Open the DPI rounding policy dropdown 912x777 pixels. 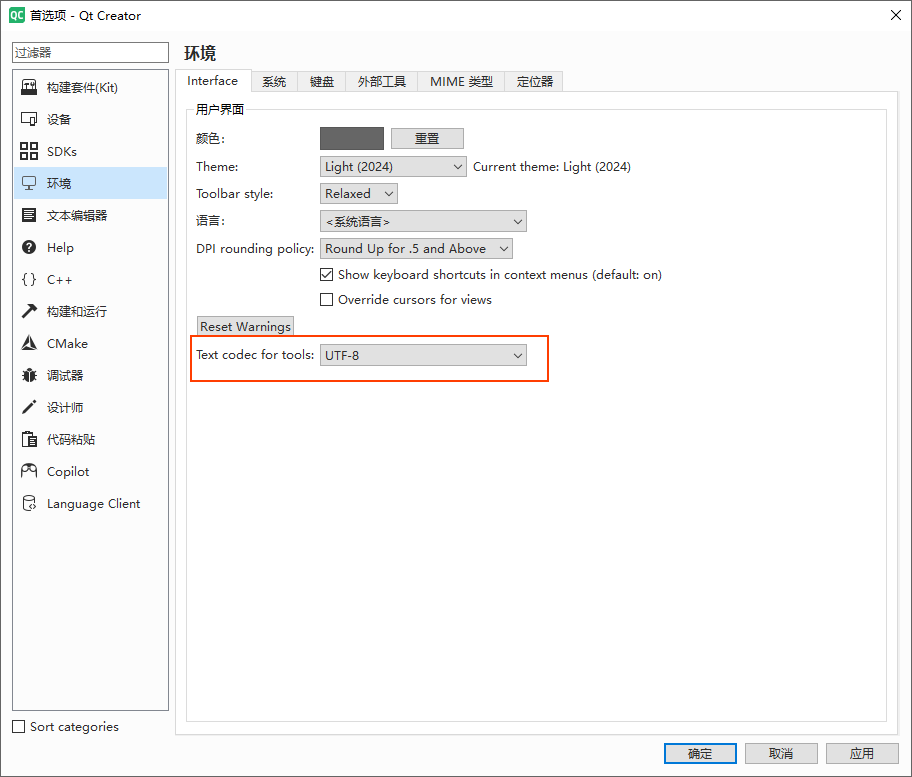point(416,249)
